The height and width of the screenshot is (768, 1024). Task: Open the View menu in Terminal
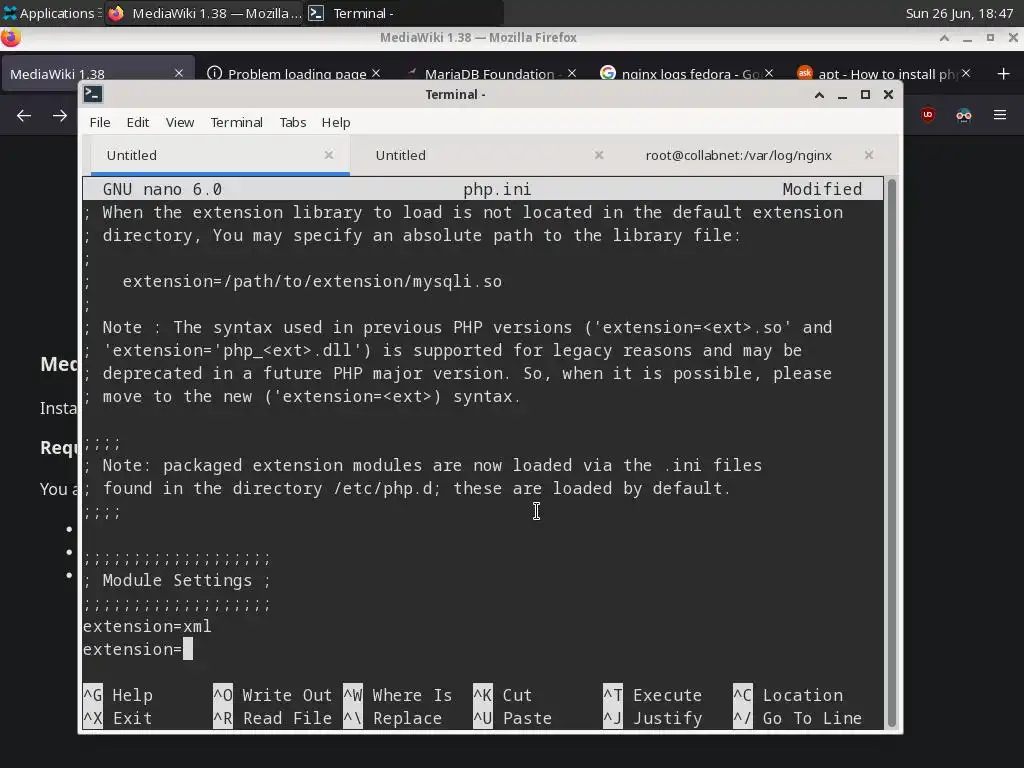[180, 122]
